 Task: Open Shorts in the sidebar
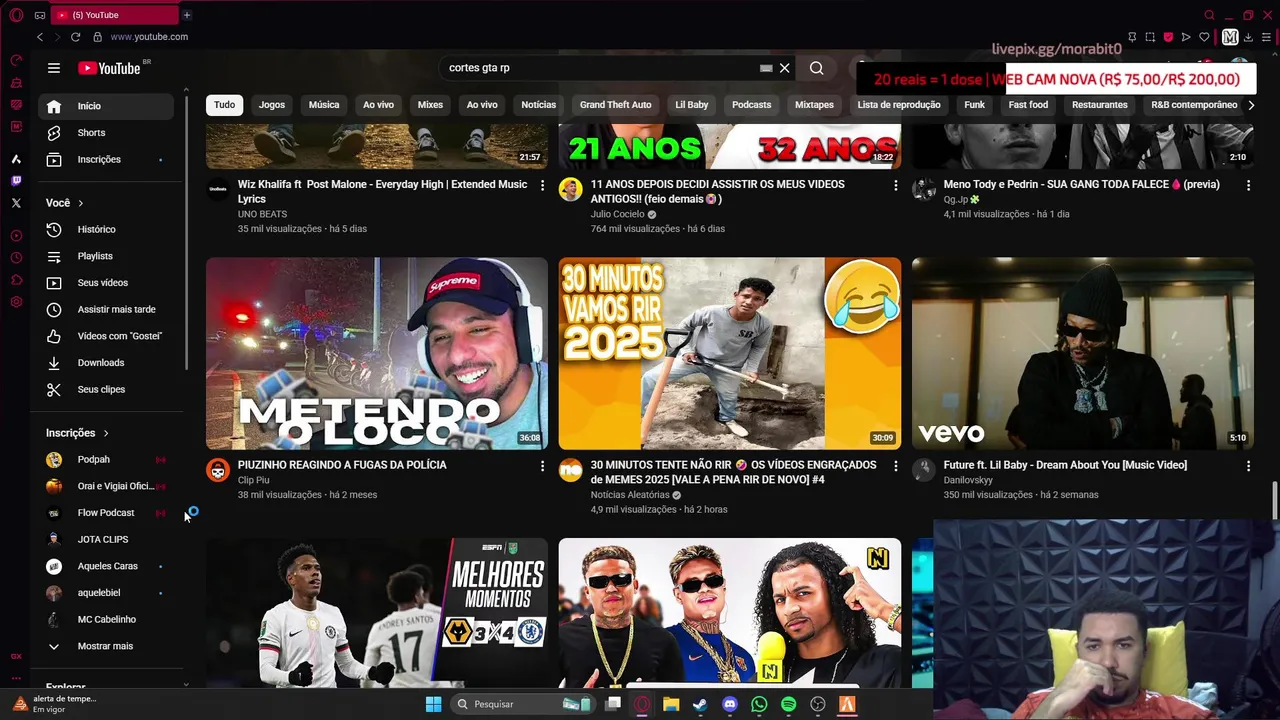click(106, 133)
